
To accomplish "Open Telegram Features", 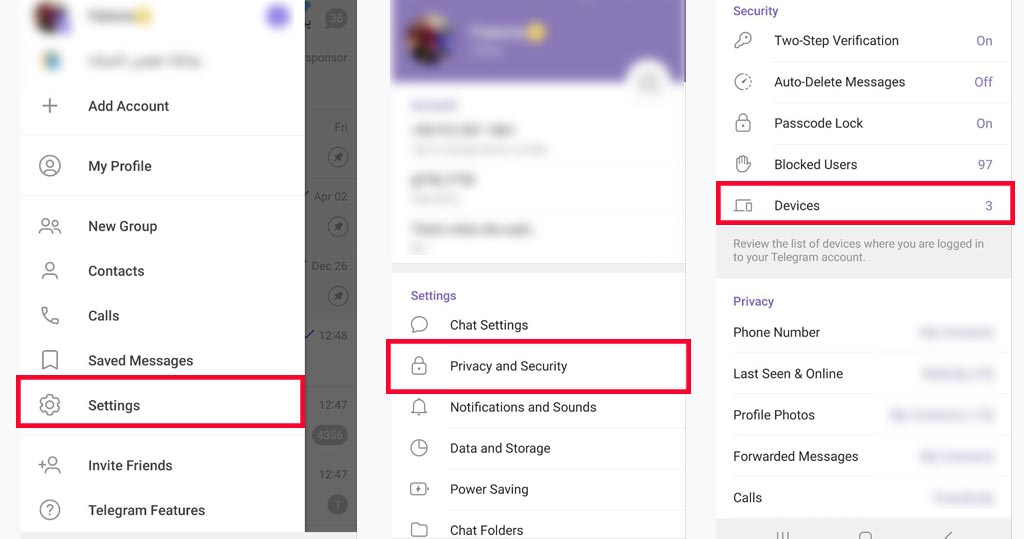I will click(163, 510).
